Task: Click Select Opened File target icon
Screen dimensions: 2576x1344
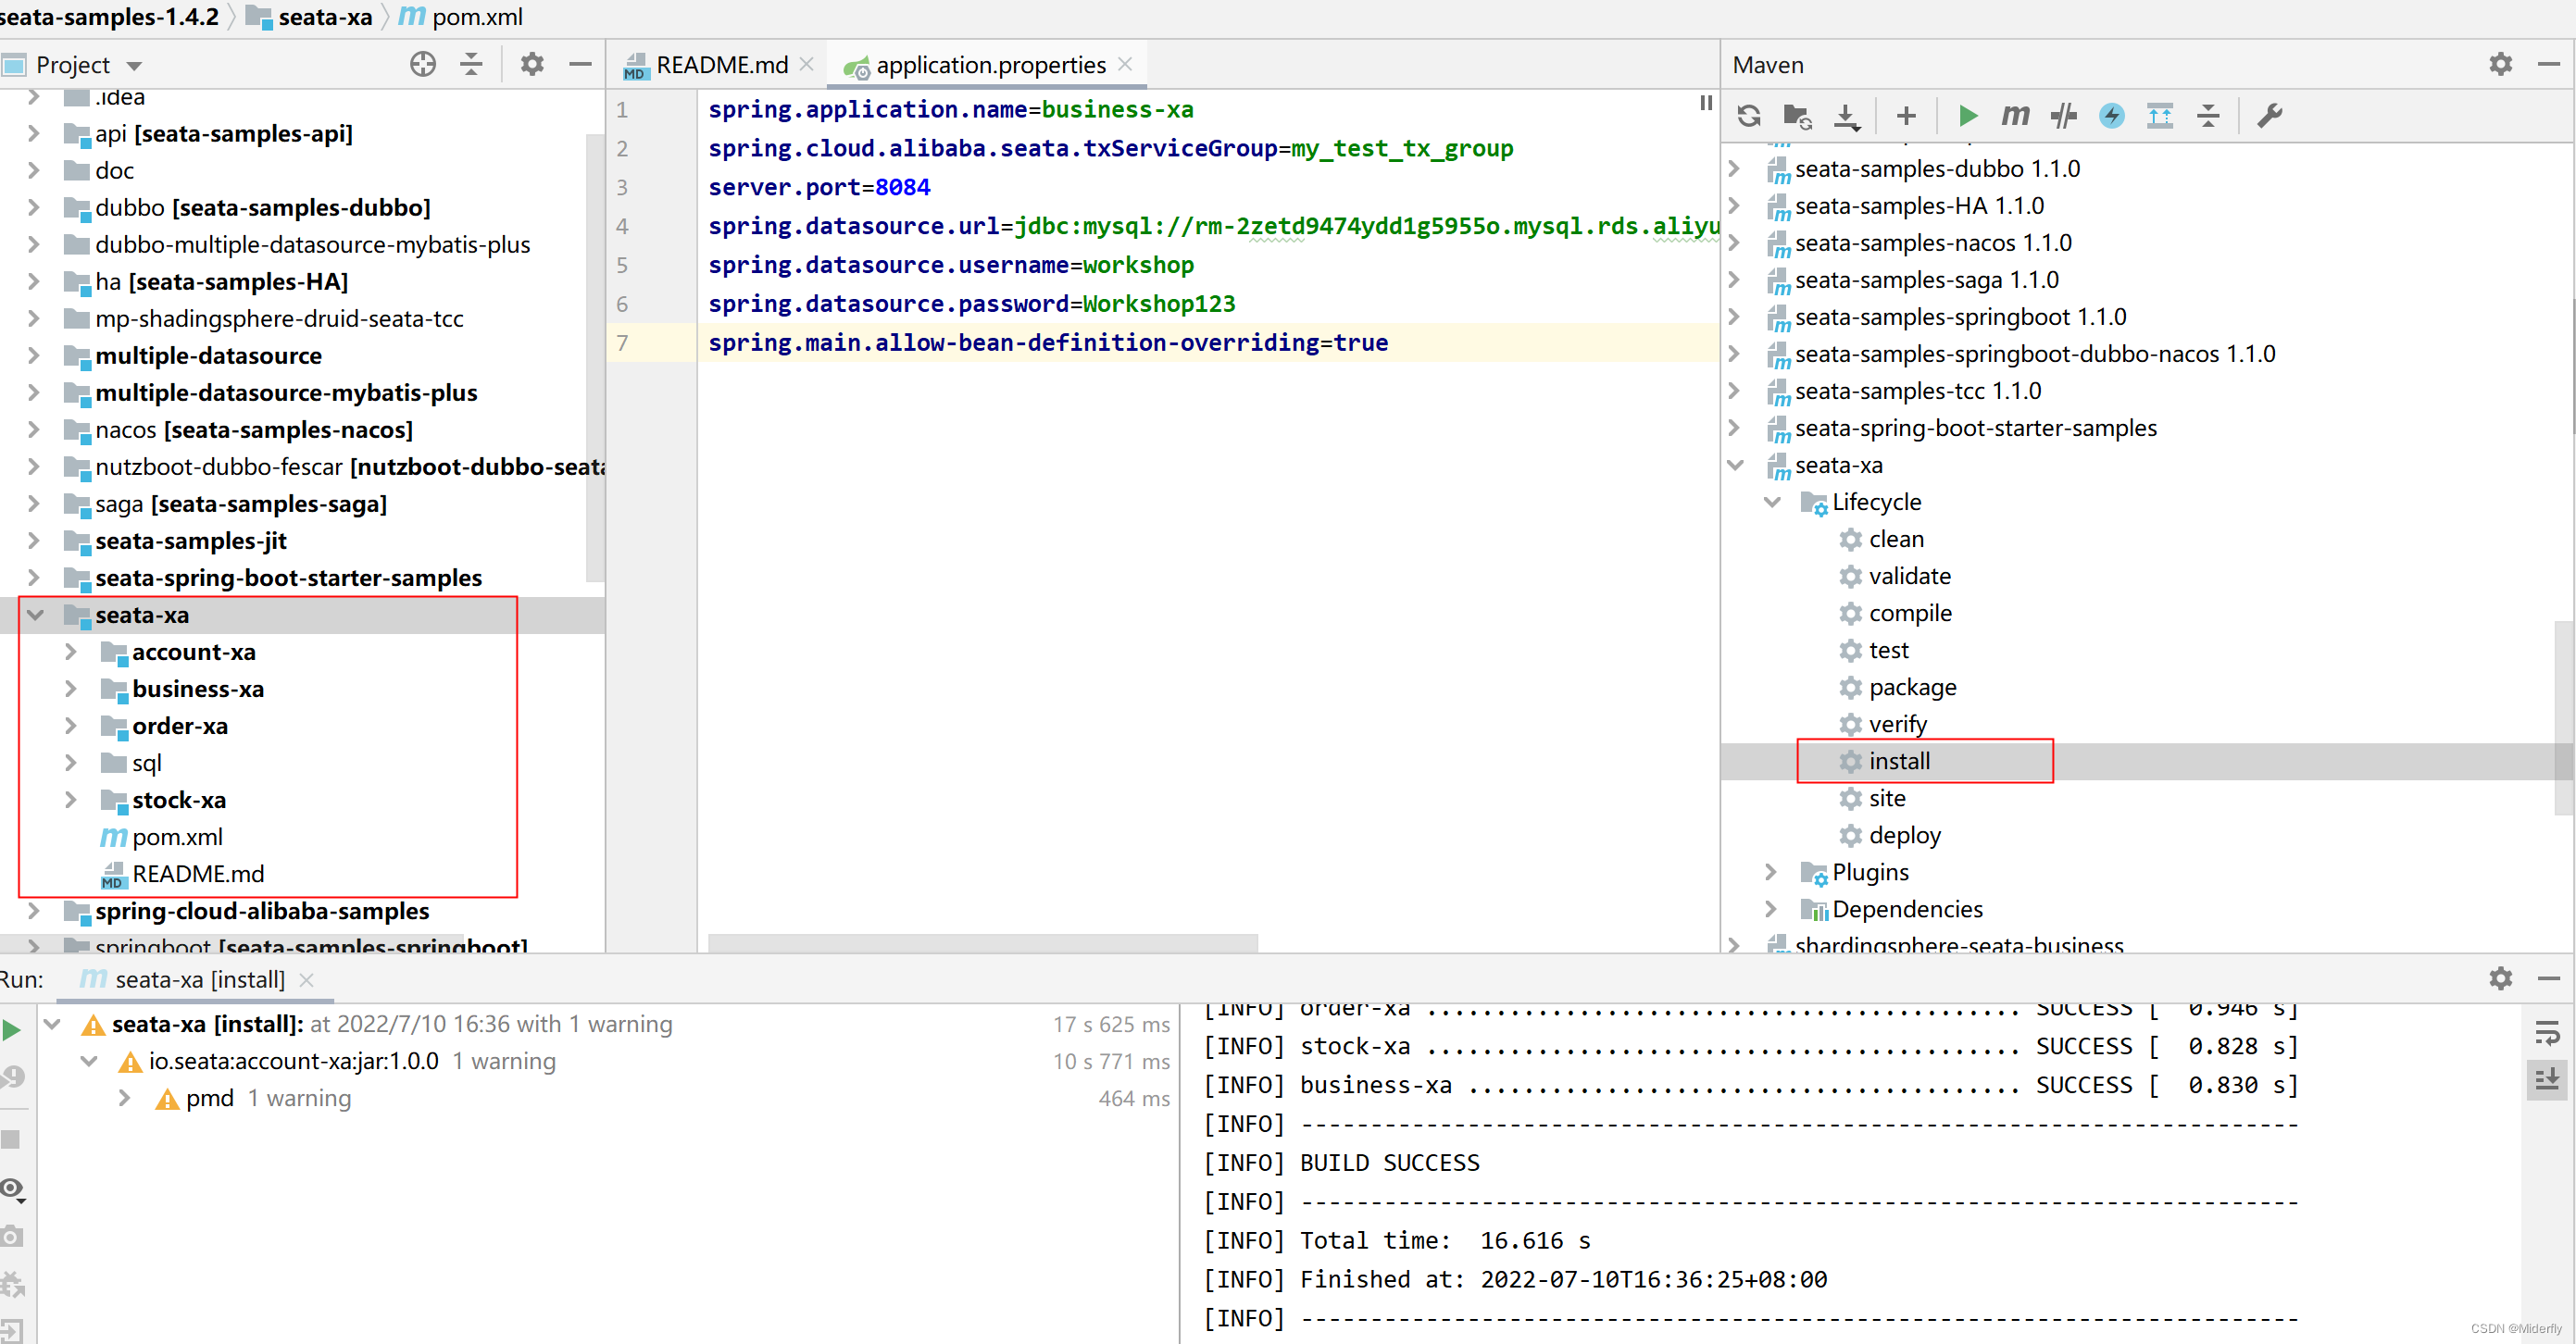Action: coord(423,65)
